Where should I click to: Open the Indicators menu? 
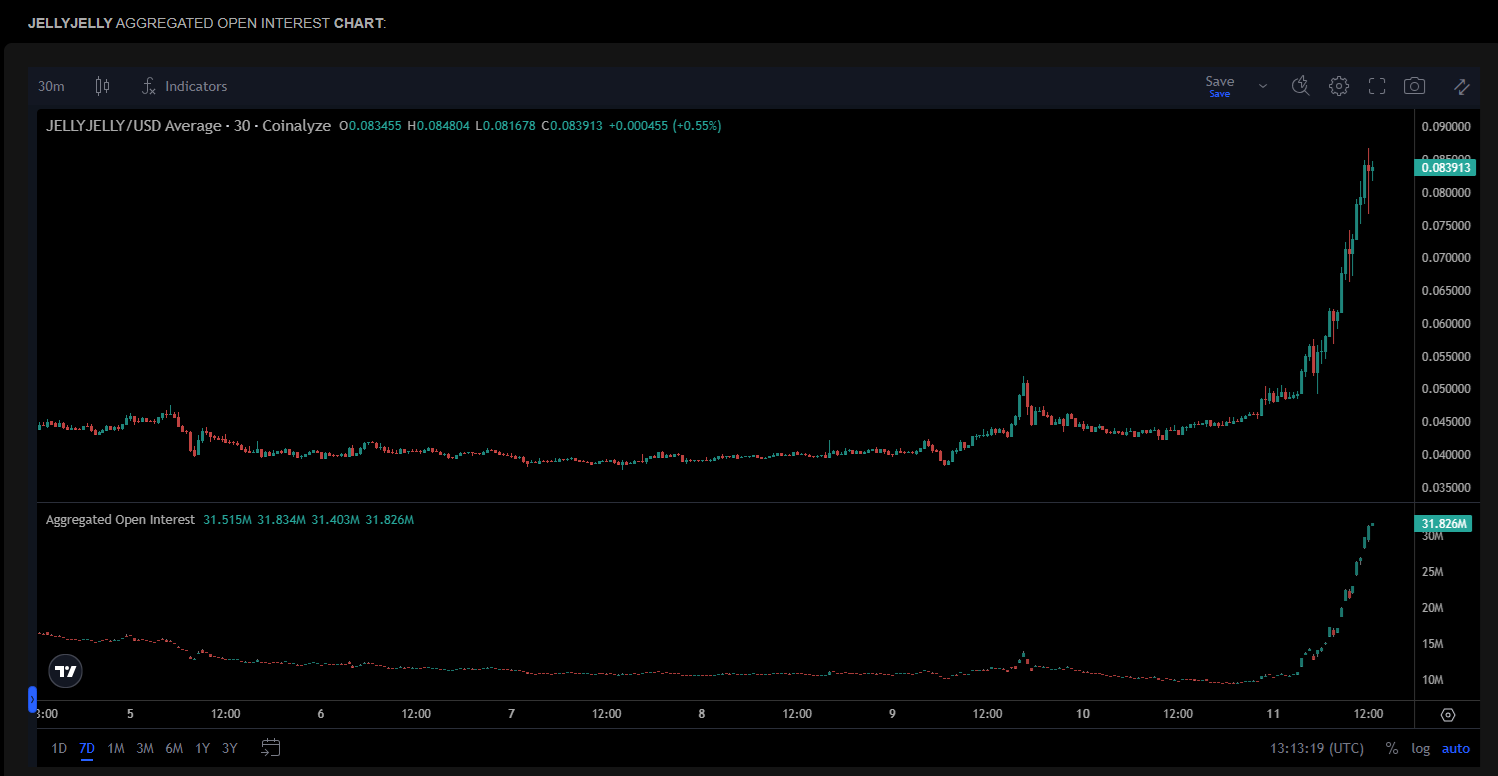(184, 86)
